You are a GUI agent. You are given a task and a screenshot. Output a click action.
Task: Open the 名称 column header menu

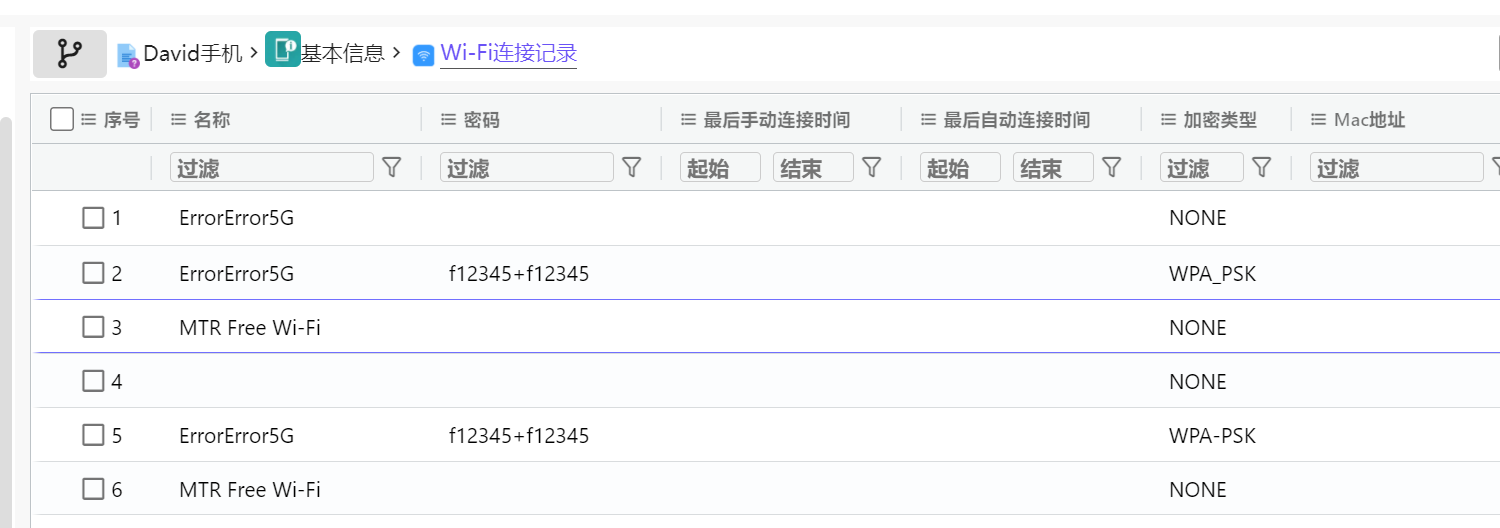(x=179, y=120)
